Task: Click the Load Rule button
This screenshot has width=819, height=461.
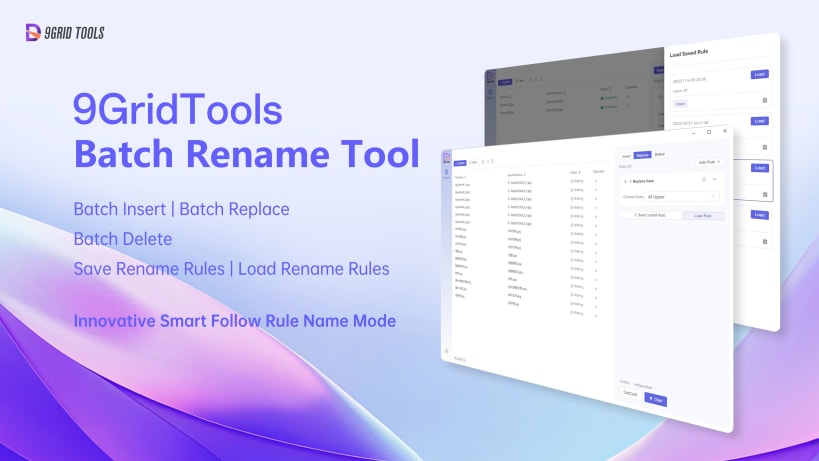Action: [x=703, y=216]
